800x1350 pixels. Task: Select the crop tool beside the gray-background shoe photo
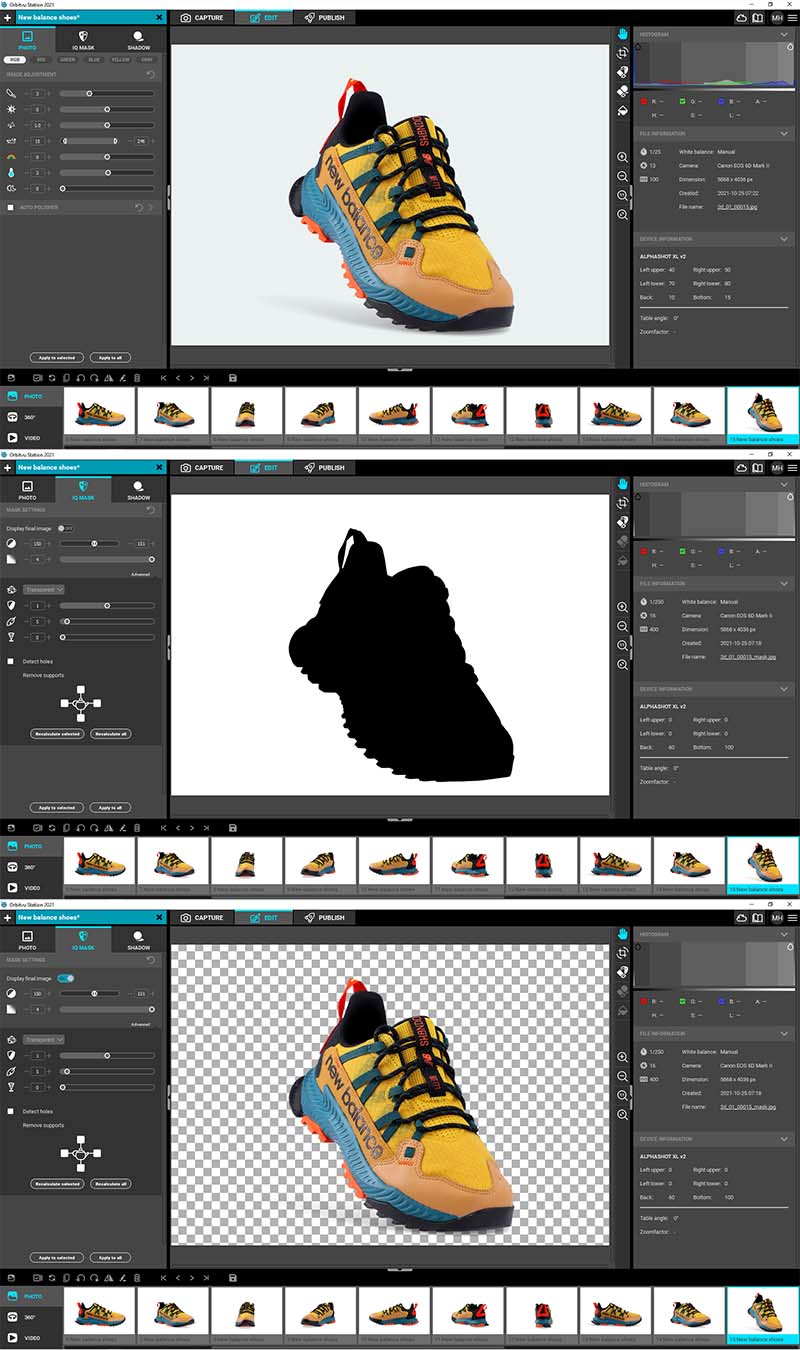(x=622, y=52)
